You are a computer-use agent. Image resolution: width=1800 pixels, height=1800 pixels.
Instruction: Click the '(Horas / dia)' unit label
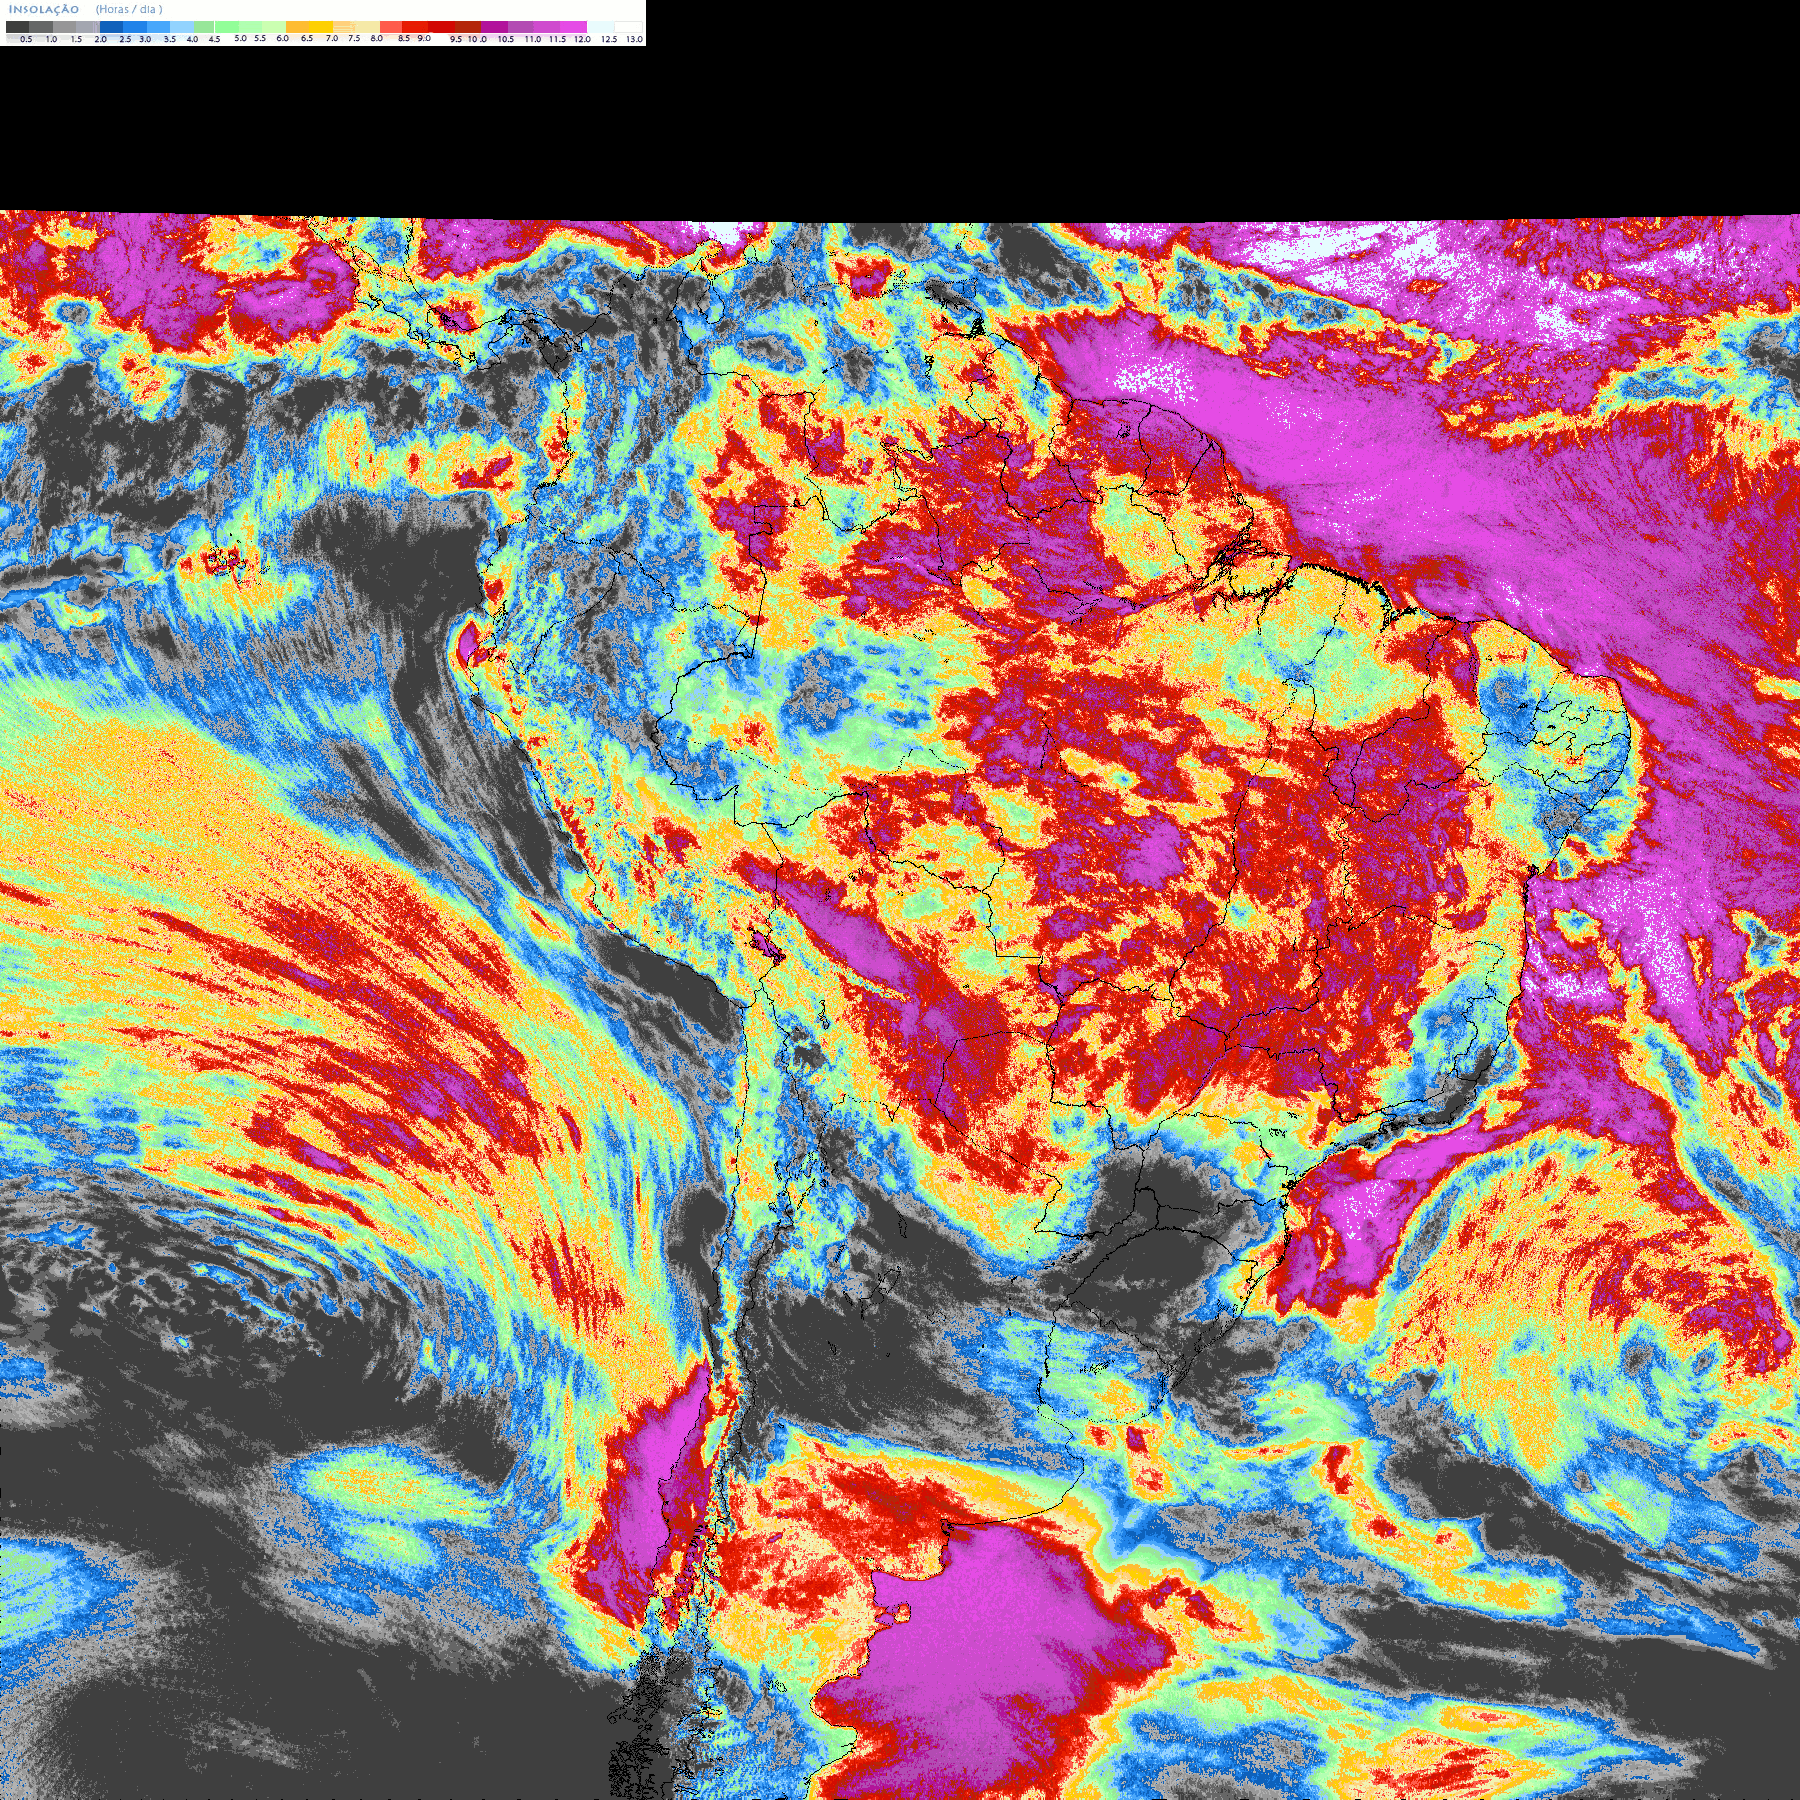(129, 9)
